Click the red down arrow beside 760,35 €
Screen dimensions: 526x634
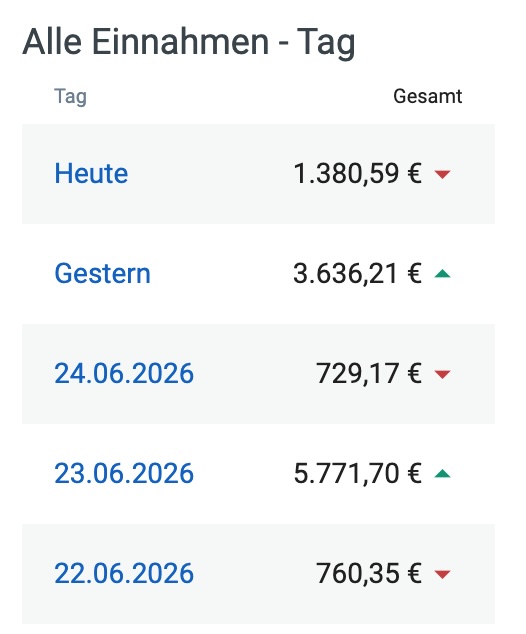click(x=442, y=574)
